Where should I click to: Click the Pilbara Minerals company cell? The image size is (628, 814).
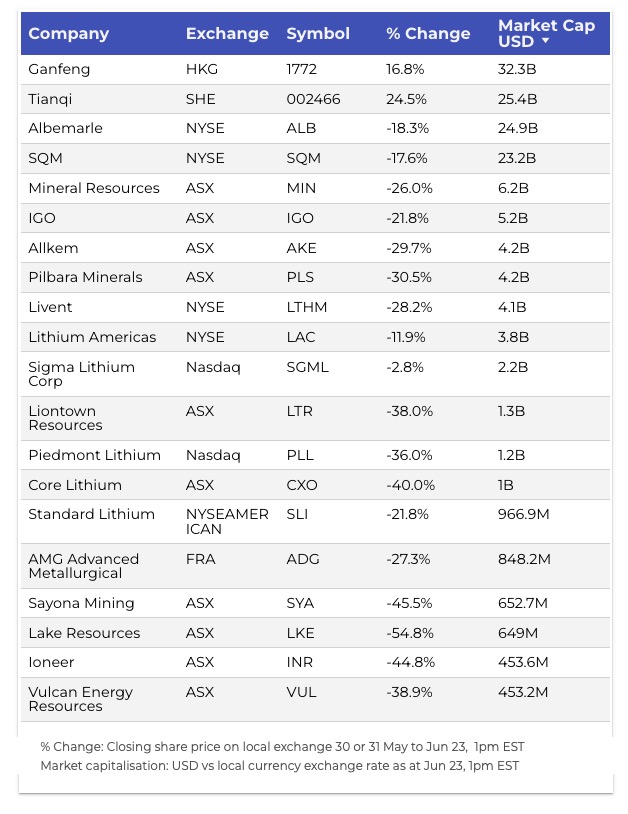tap(86, 277)
